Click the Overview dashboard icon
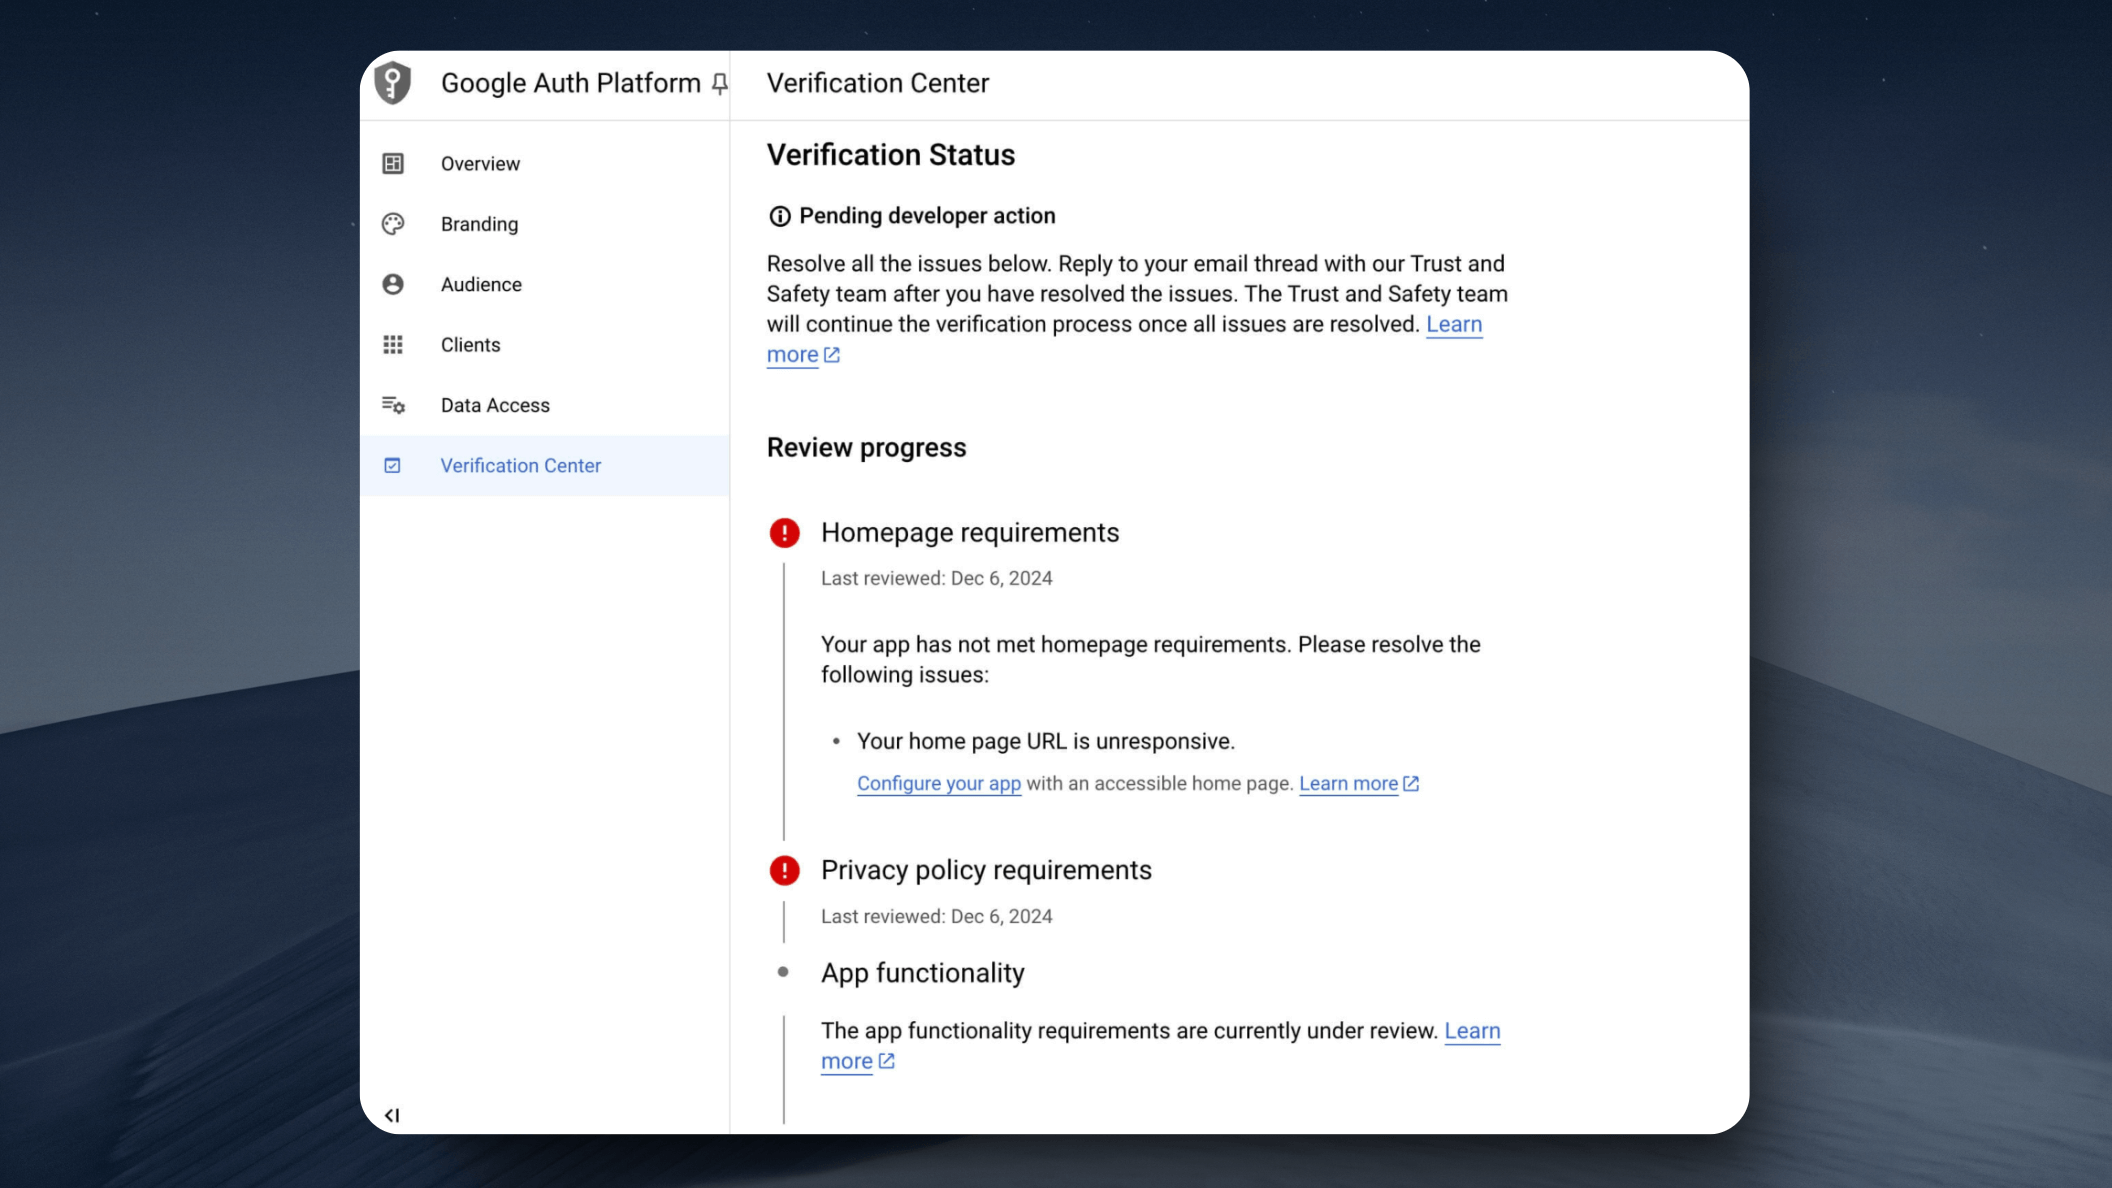This screenshot has width=2112, height=1188. coord(393,163)
